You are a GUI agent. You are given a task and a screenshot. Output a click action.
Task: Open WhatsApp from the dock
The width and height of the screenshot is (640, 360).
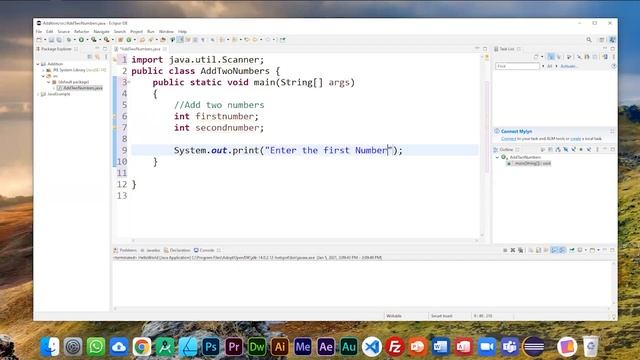[96, 347]
